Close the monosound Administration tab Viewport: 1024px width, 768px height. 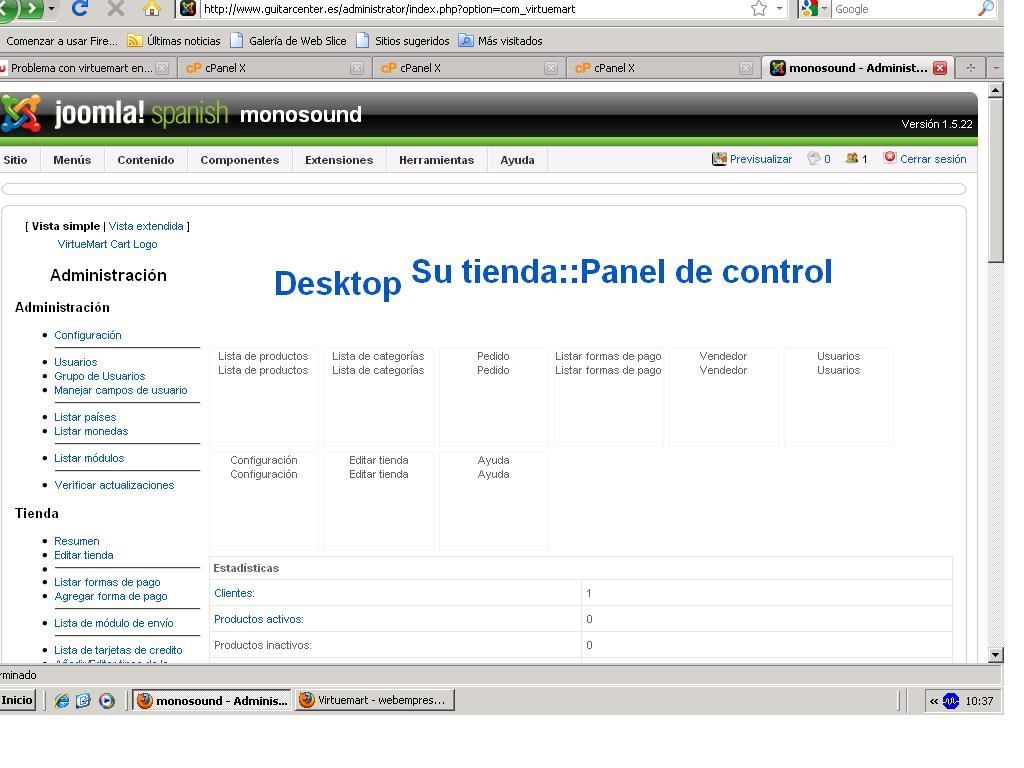(x=940, y=68)
